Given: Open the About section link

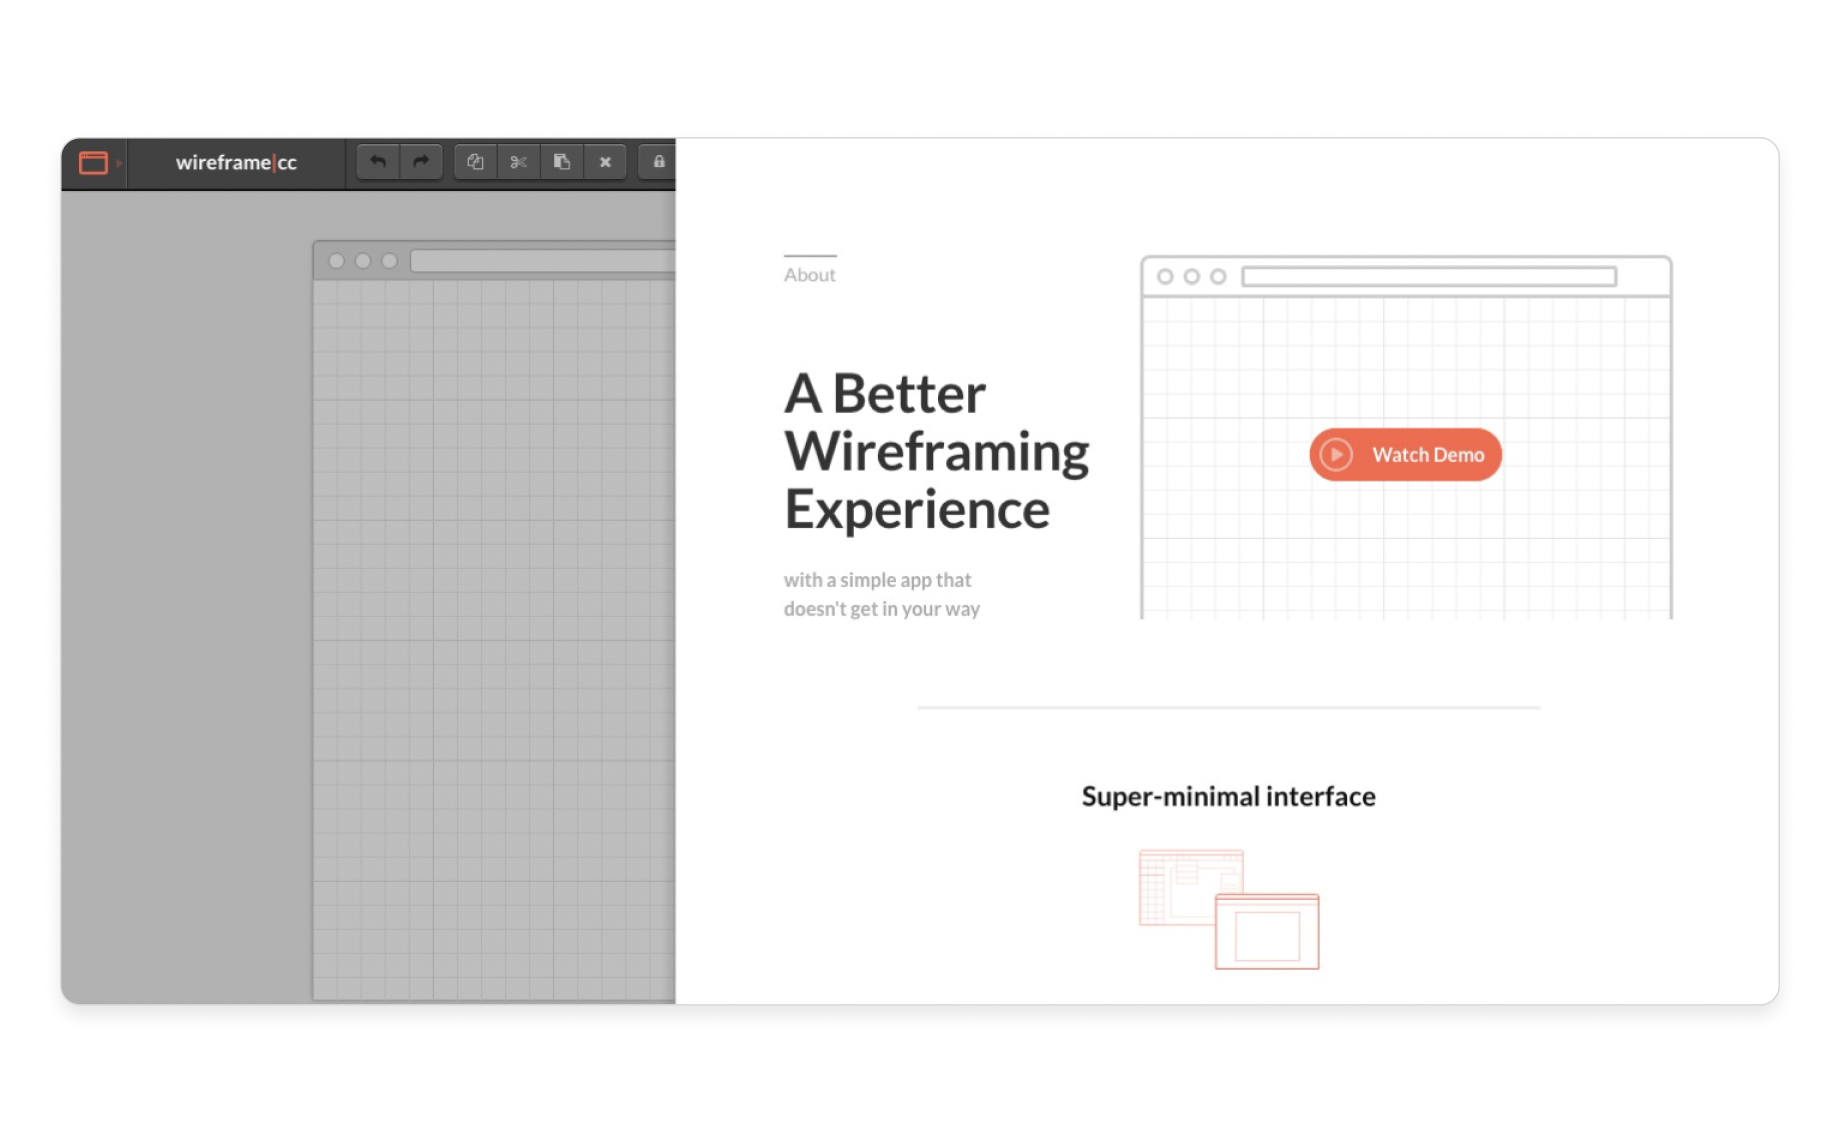Looking at the screenshot, I should [809, 275].
